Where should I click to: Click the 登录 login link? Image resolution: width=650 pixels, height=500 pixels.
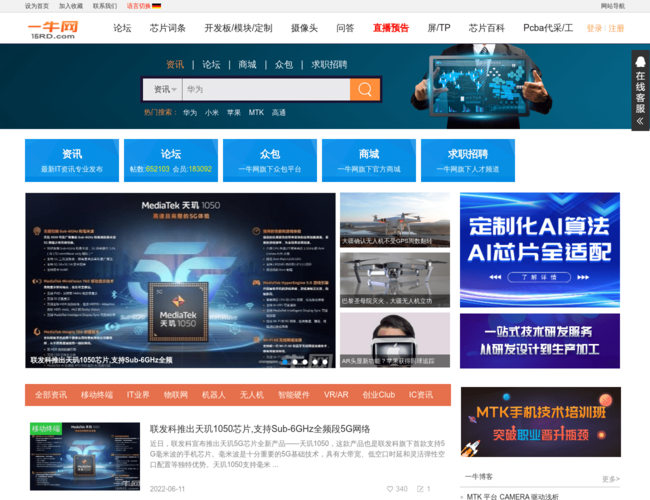(x=594, y=28)
